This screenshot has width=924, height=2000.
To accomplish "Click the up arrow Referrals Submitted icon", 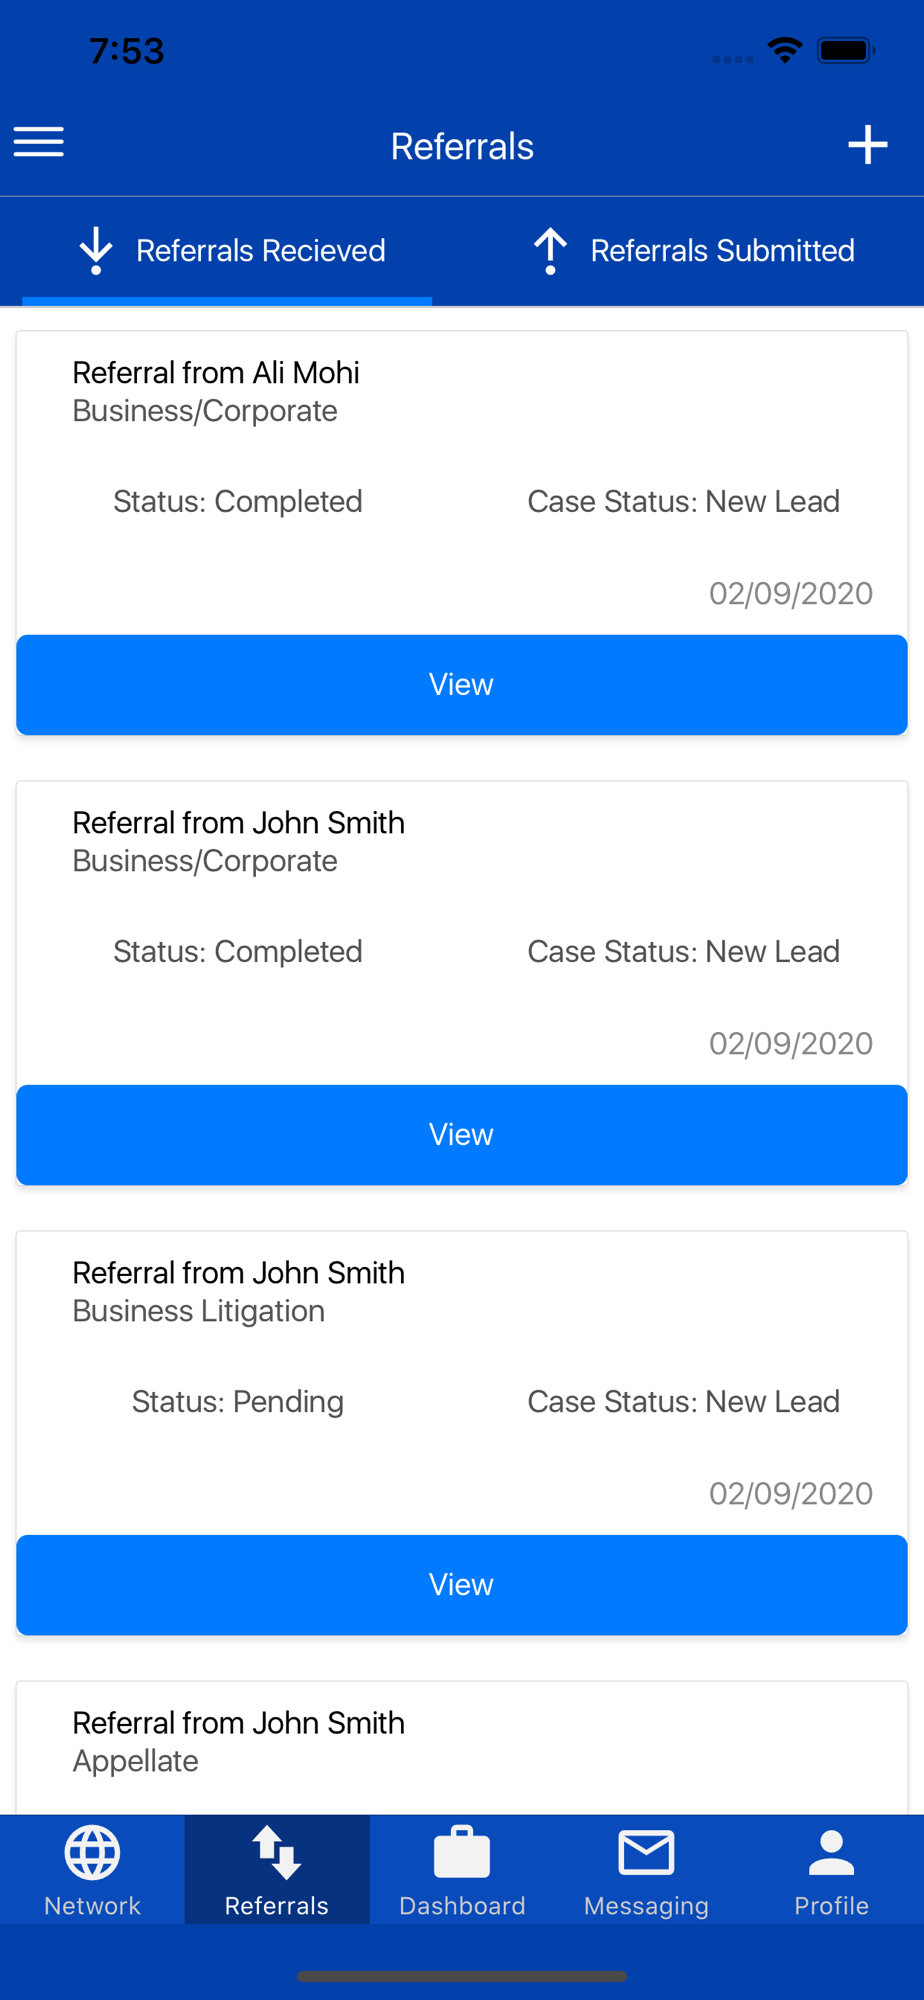I will click(550, 250).
